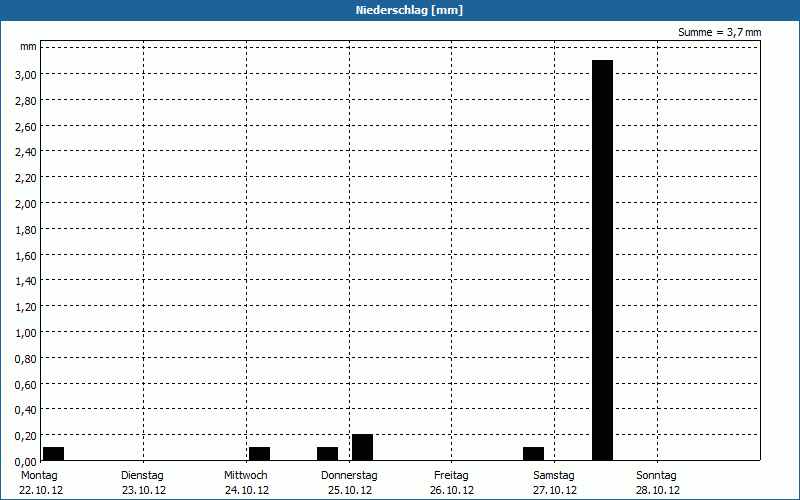
Task: Click the date 26.10.12
Action: pyautogui.click(x=452, y=491)
